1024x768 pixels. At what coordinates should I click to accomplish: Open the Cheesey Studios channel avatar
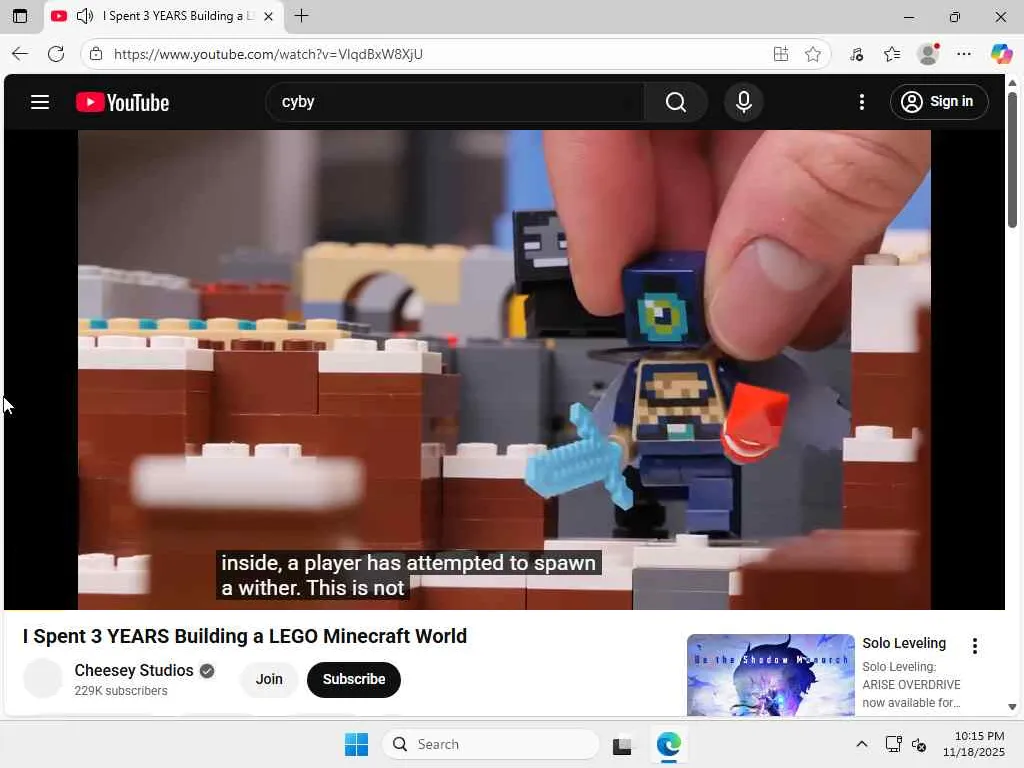pos(42,679)
